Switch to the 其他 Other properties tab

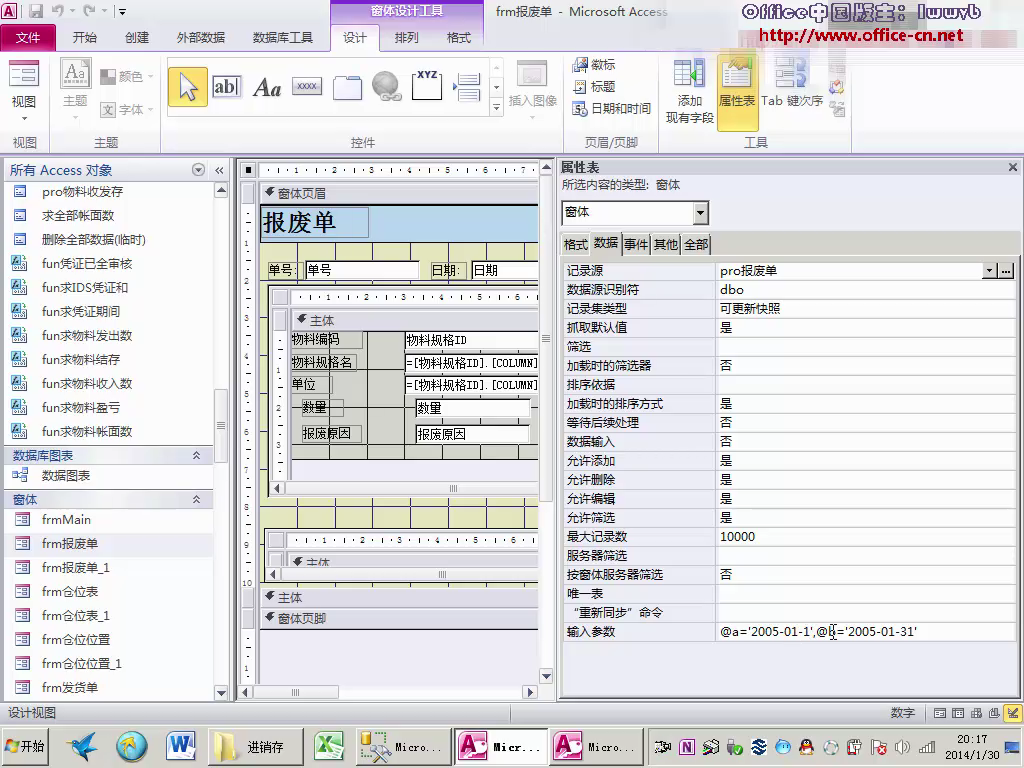(666, 244)
